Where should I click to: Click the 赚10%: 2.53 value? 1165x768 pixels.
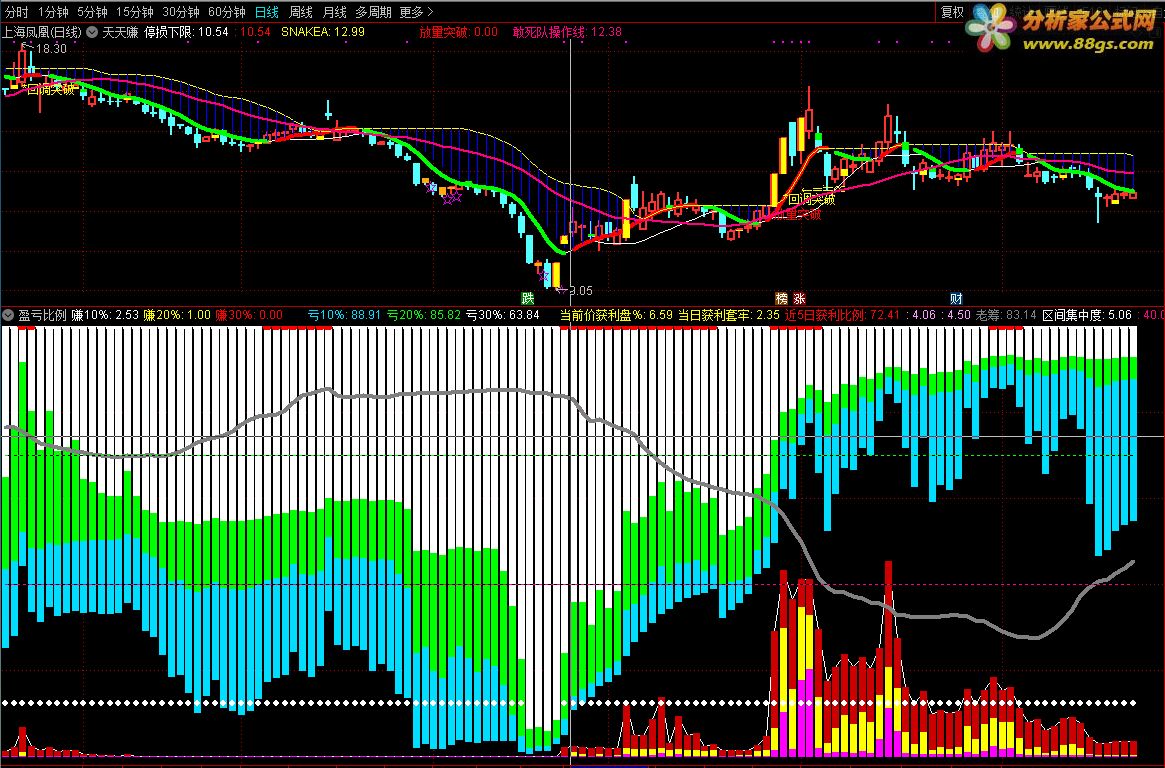click(106, 315)
